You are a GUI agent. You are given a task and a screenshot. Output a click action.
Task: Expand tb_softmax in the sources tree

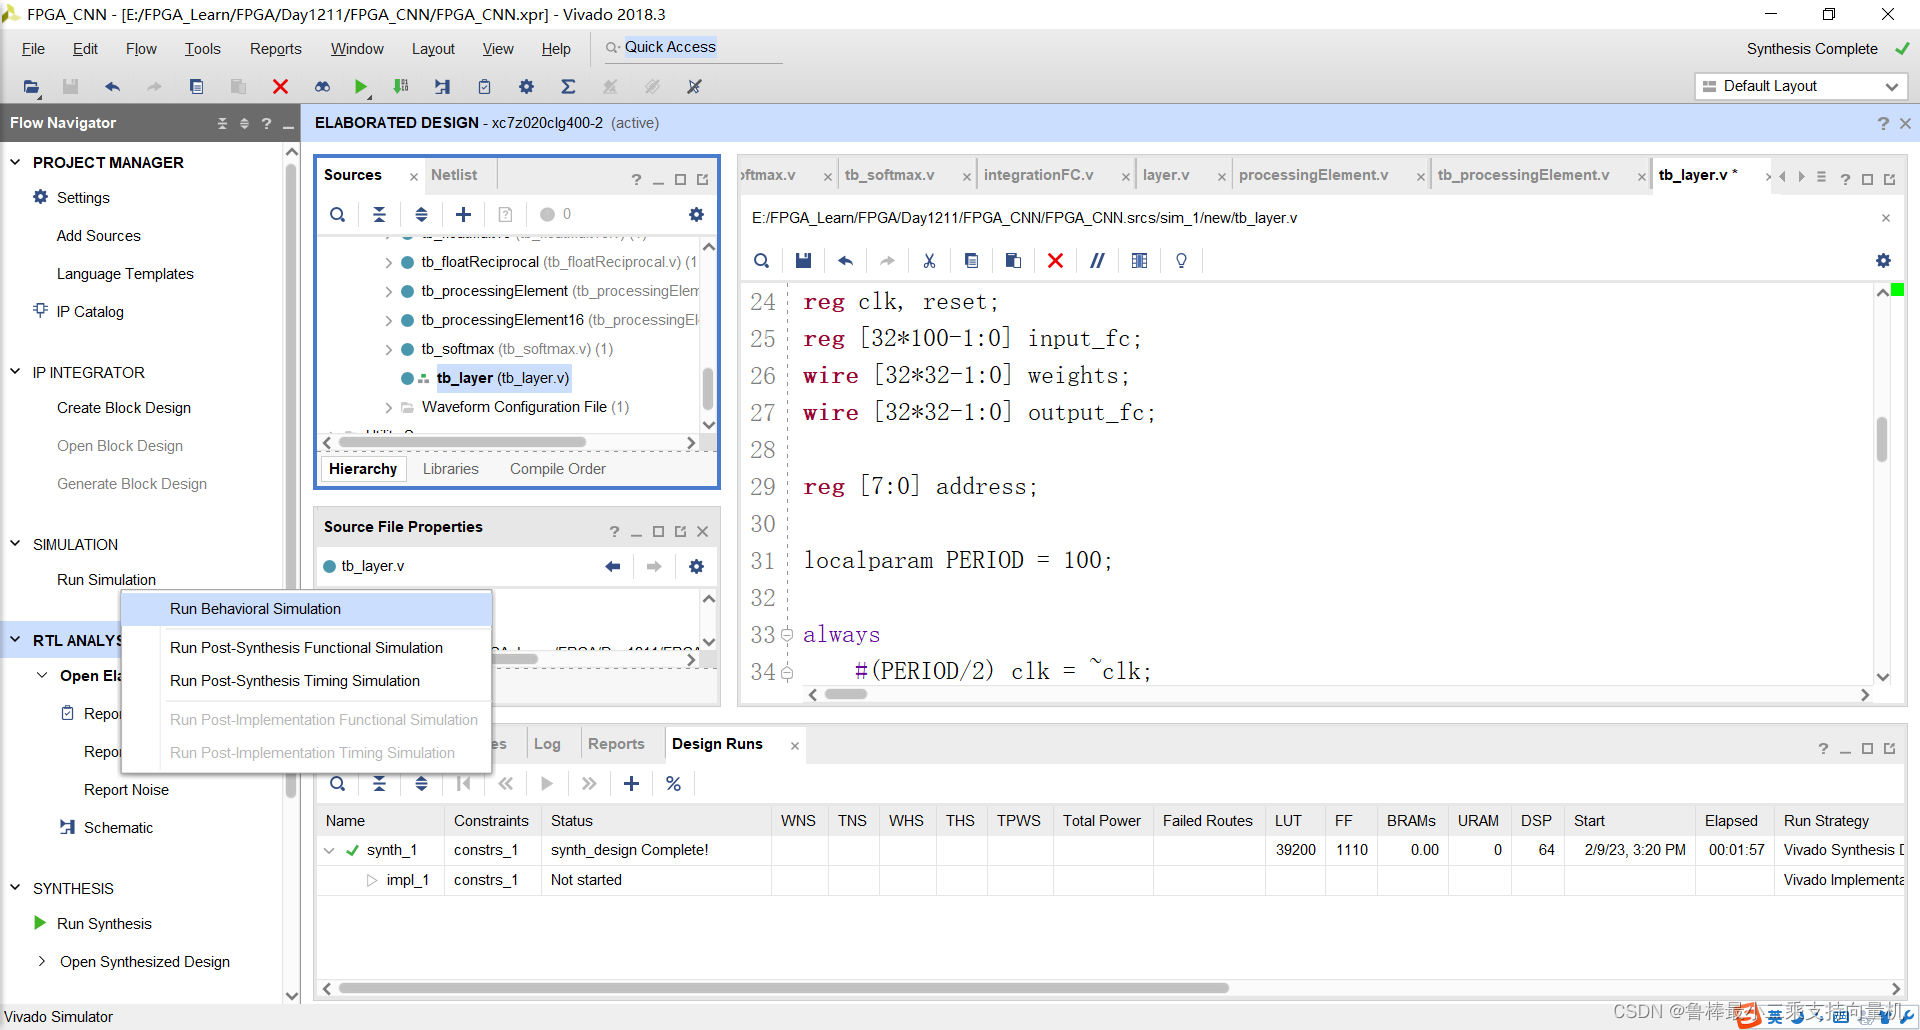[388, 349]
